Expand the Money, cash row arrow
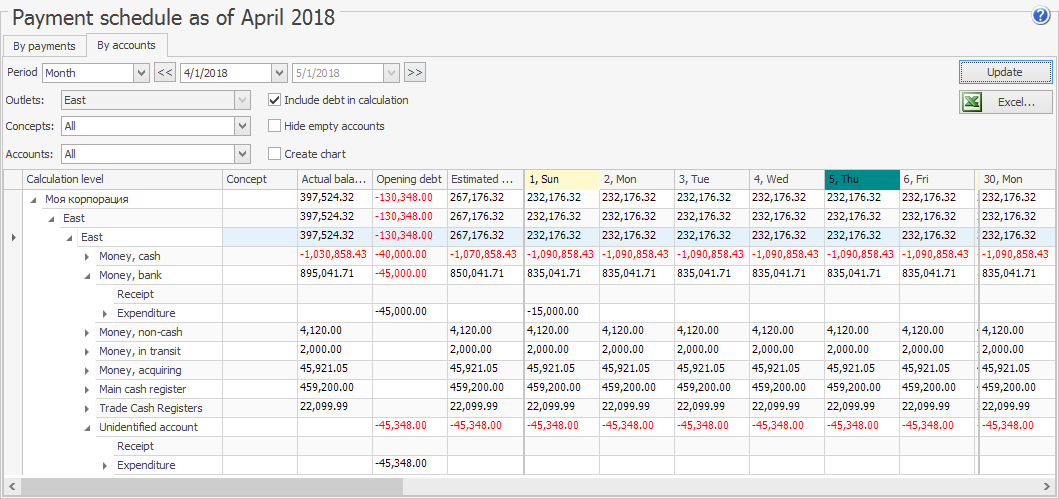The height and width of the screenshot is (499, 1059). pyautogui.click(x=87, y=257)
